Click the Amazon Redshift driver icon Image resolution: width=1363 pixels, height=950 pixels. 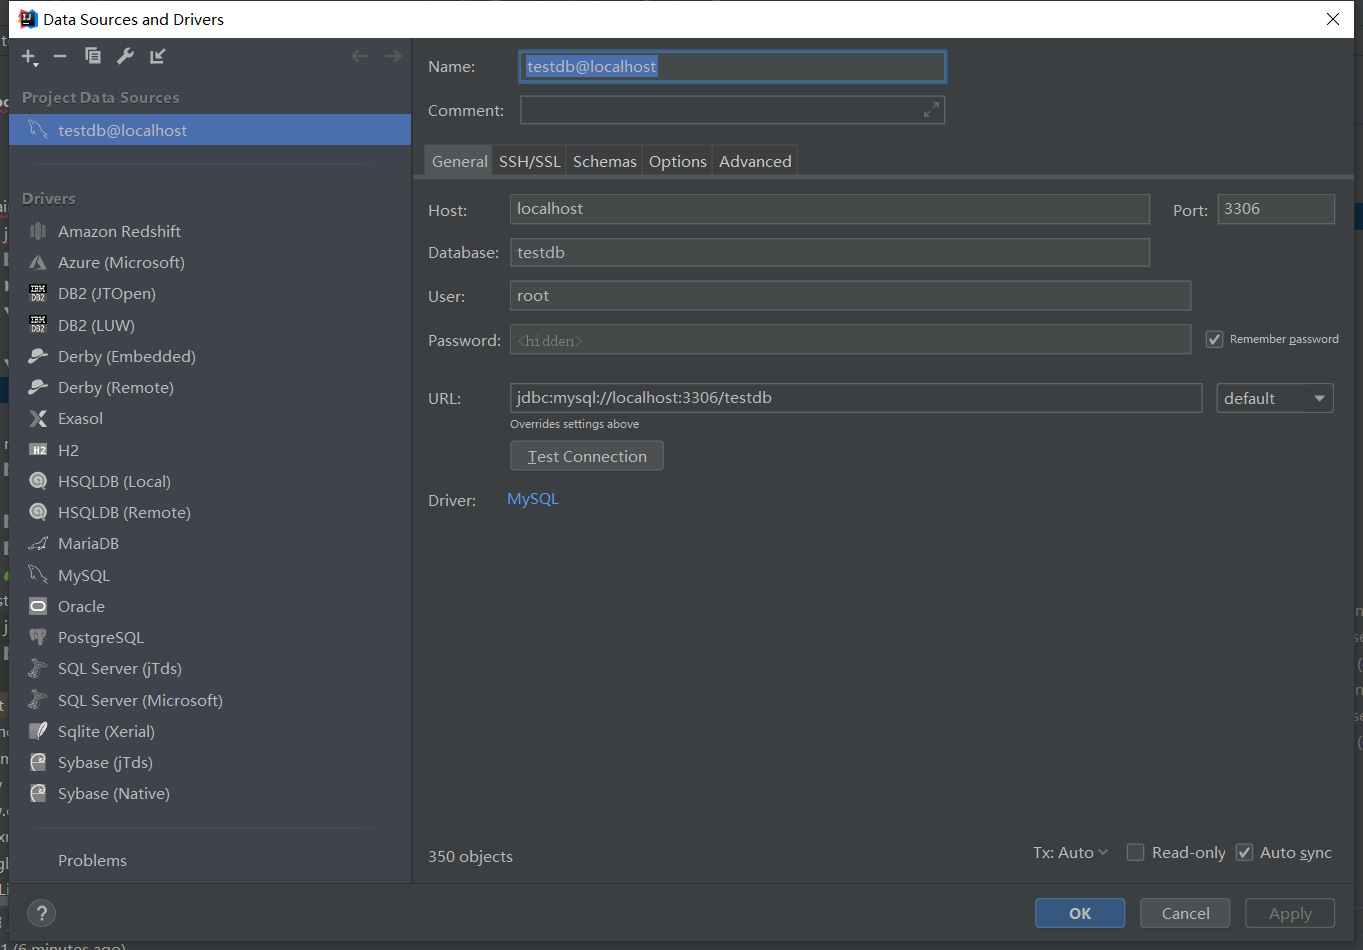pos(38,231)
